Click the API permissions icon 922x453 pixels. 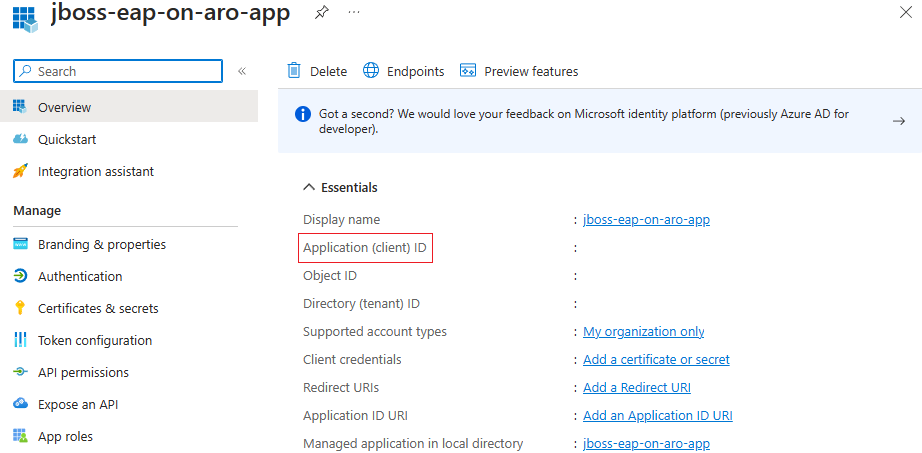point(20,372)
